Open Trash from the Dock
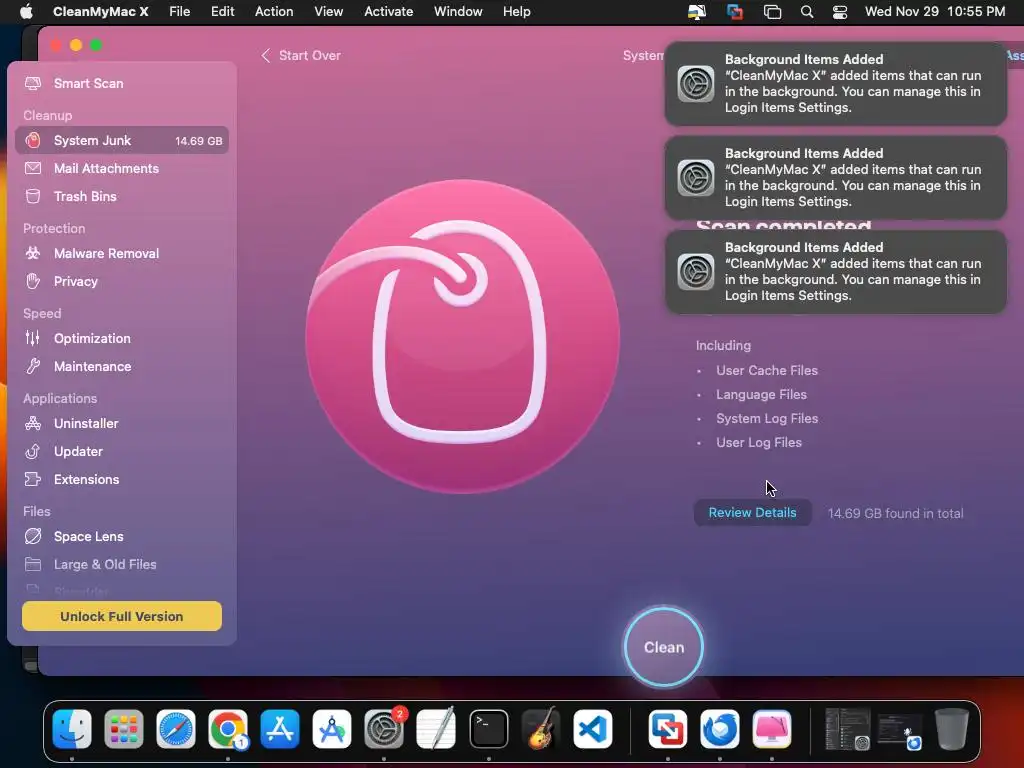The width and height of the screenshot is (1024, 768). point(952,729)
